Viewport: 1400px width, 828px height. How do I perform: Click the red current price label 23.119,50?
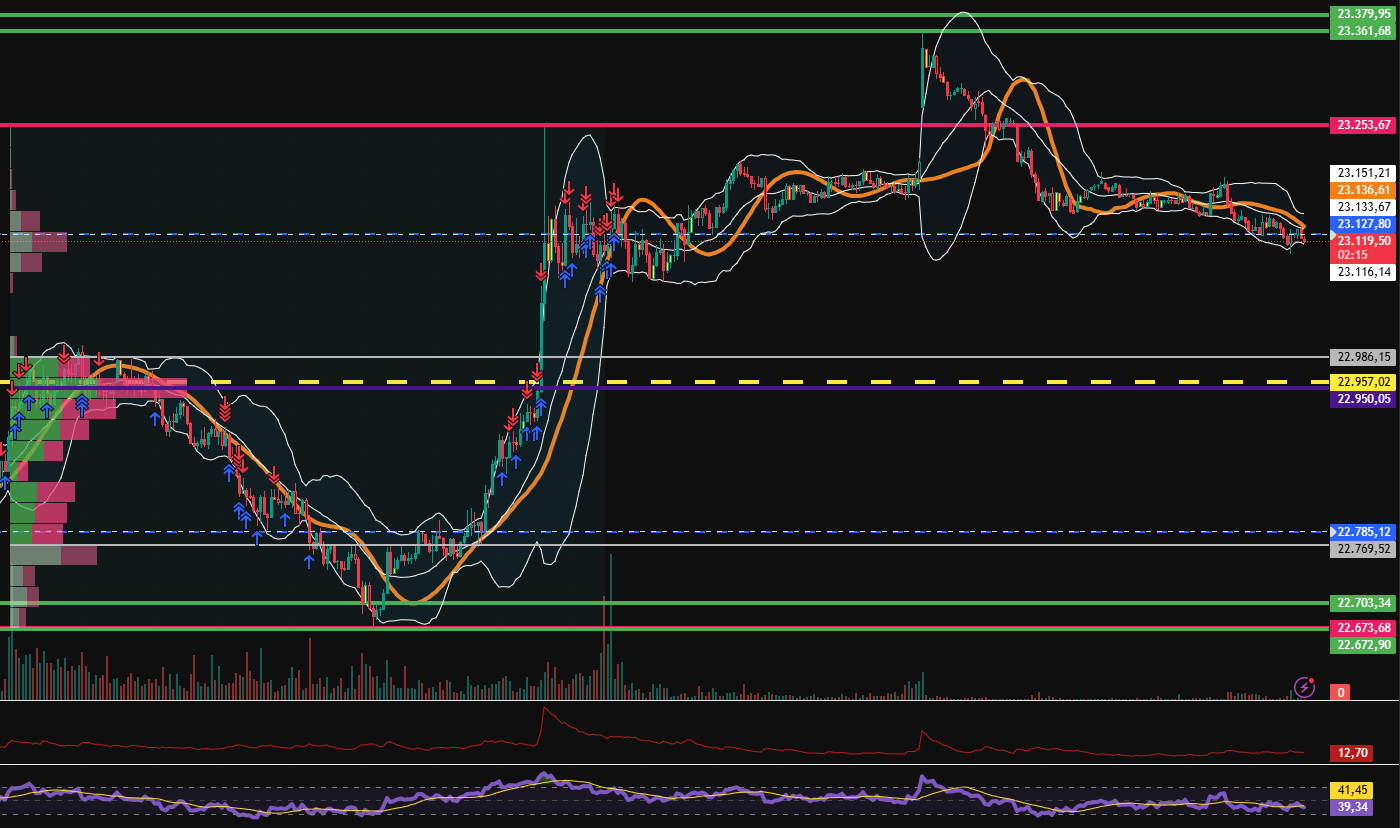[x=1365, y=241]
